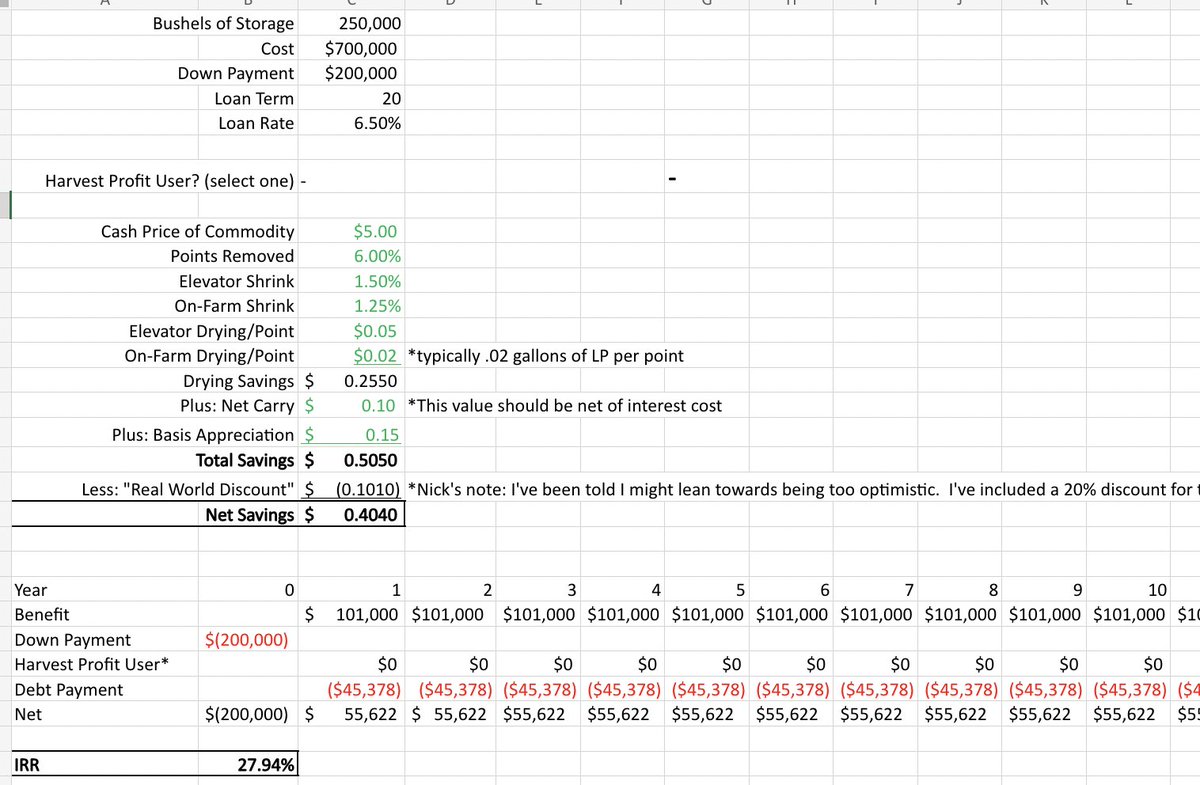Select the Year 6 Benefit $101,000
This screenshot has width=1200, height=785.
[x=794, y=613]
